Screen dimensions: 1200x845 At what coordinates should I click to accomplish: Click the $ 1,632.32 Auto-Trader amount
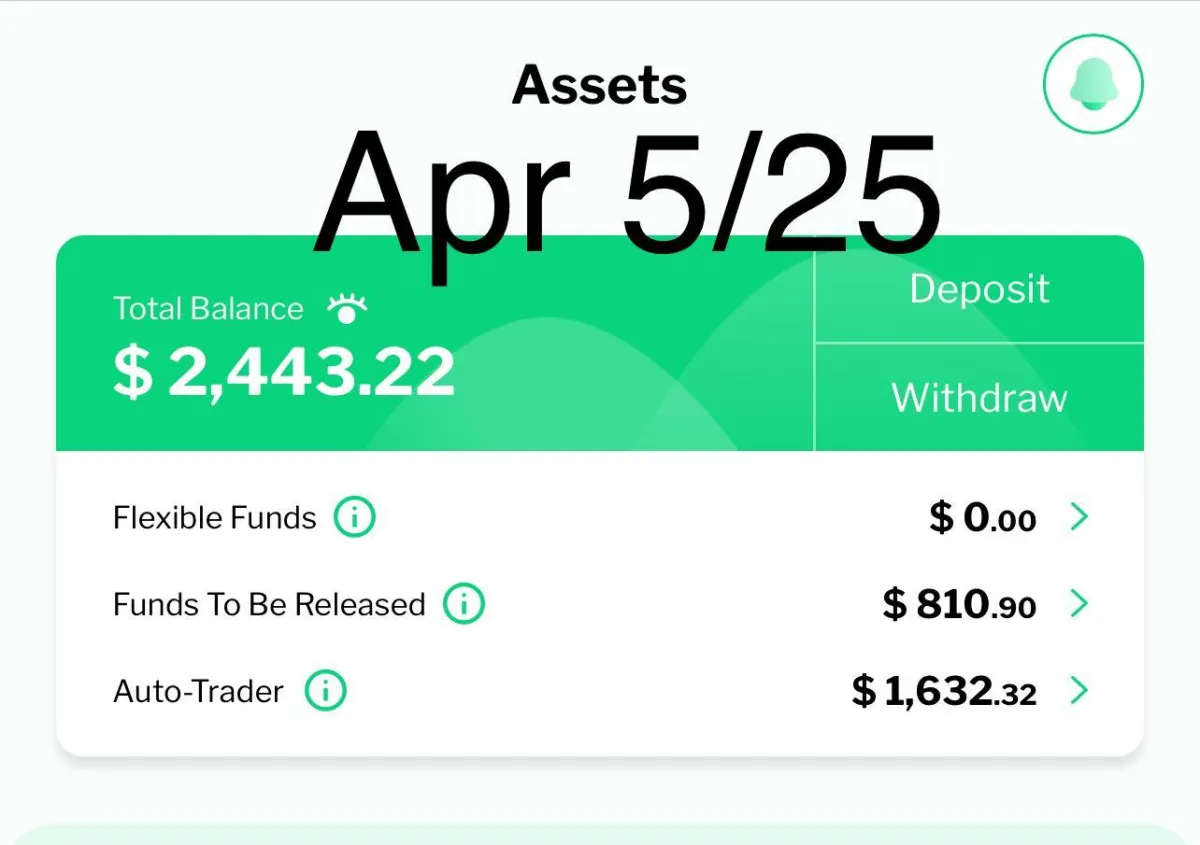[x=944, y=691]
